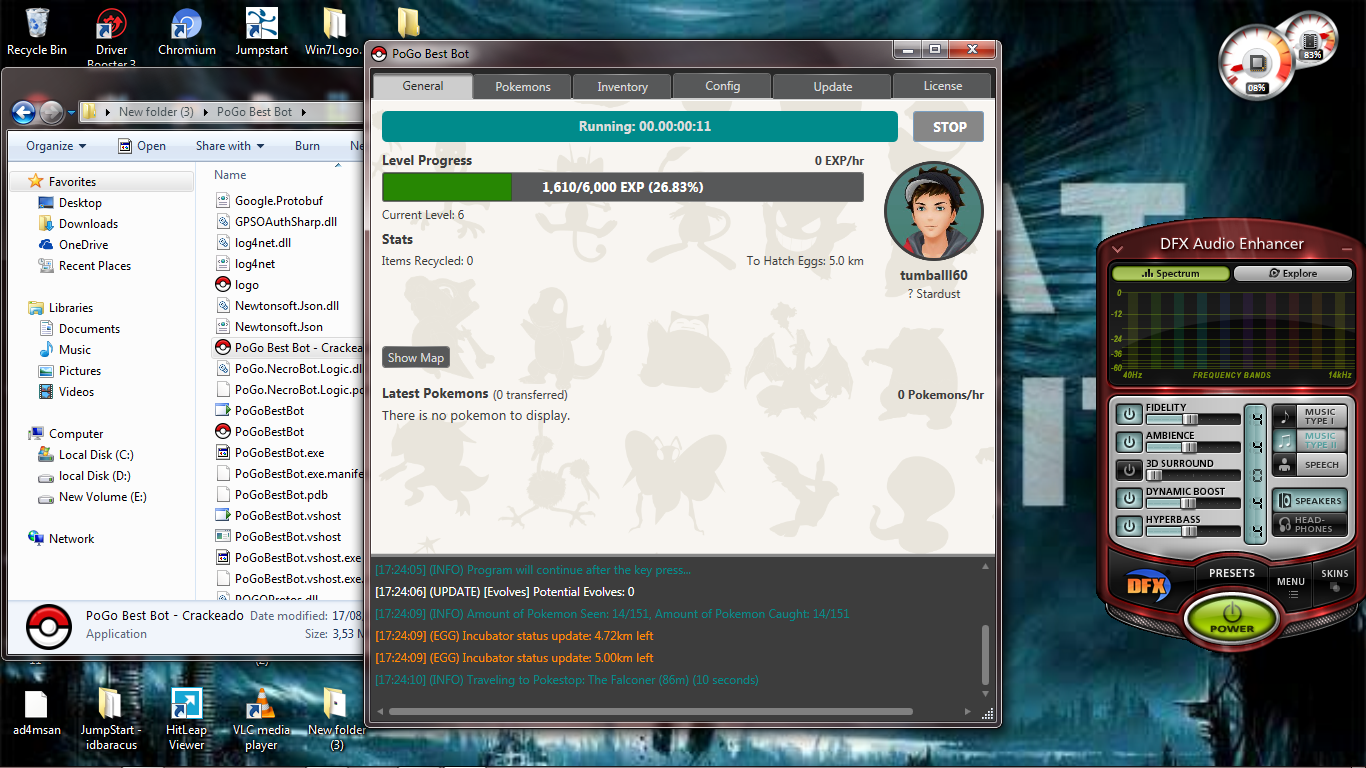Stop the running bot with STOP

click(949, 127)
